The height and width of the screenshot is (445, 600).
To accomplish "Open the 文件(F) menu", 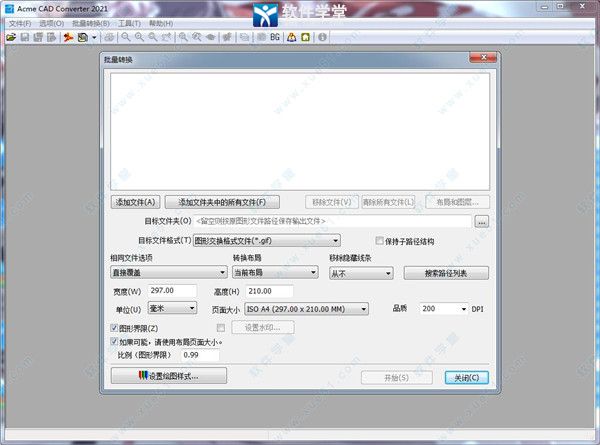I will [x=20, y=24].
